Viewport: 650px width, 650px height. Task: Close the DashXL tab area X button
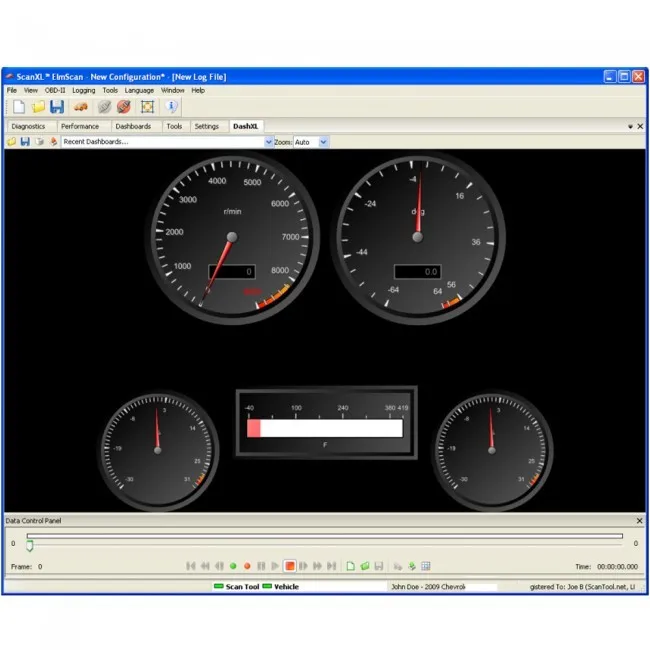[x=640, y=126]
